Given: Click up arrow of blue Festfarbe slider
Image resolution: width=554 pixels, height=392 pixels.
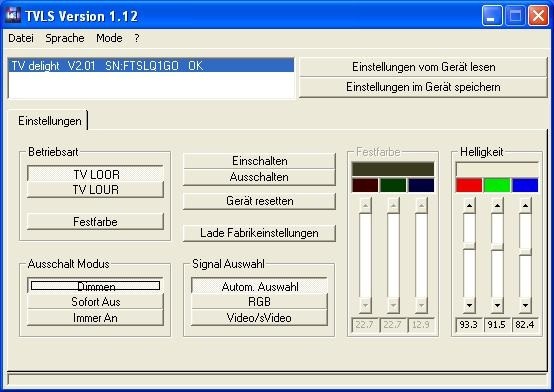Looking at the screenshot, I should (421, 206).
